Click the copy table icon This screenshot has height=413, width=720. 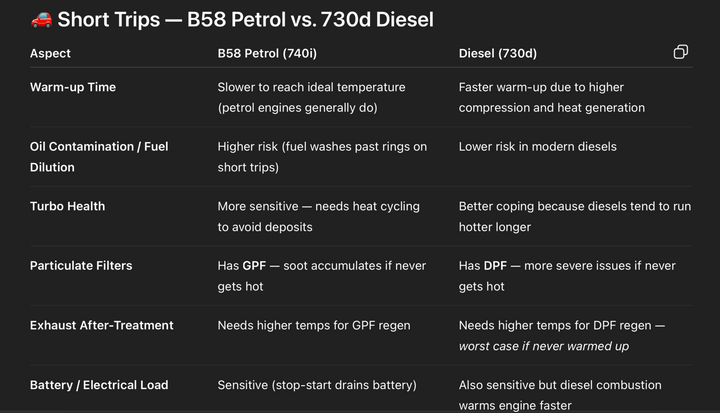click(680, 52)
